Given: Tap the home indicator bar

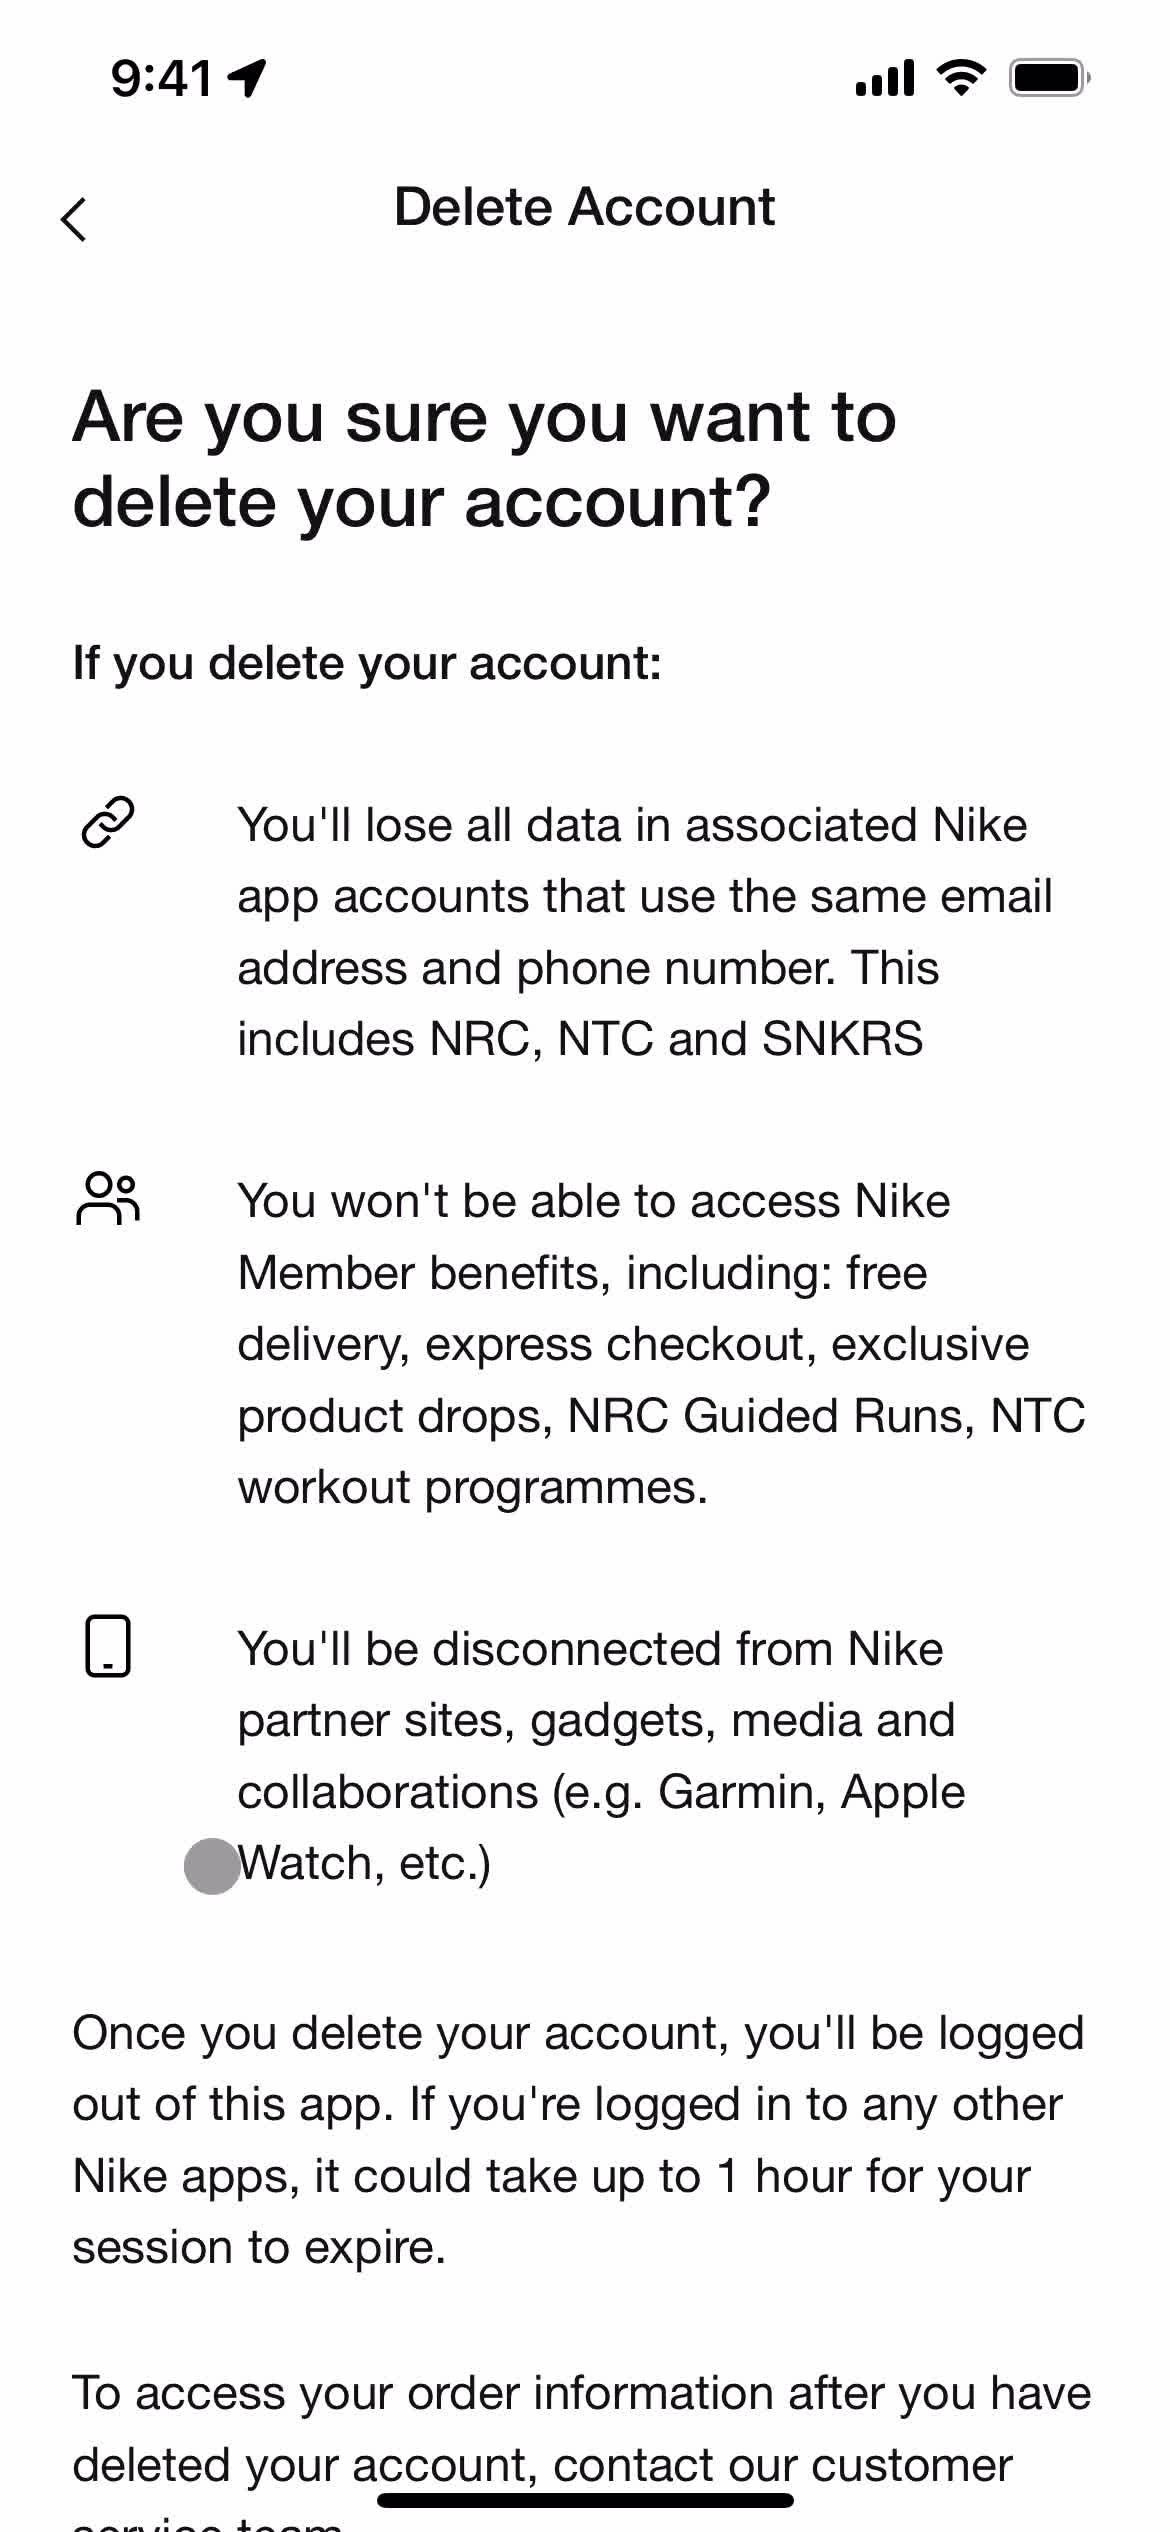Looking at the screenshot, I should (585, 2500).
